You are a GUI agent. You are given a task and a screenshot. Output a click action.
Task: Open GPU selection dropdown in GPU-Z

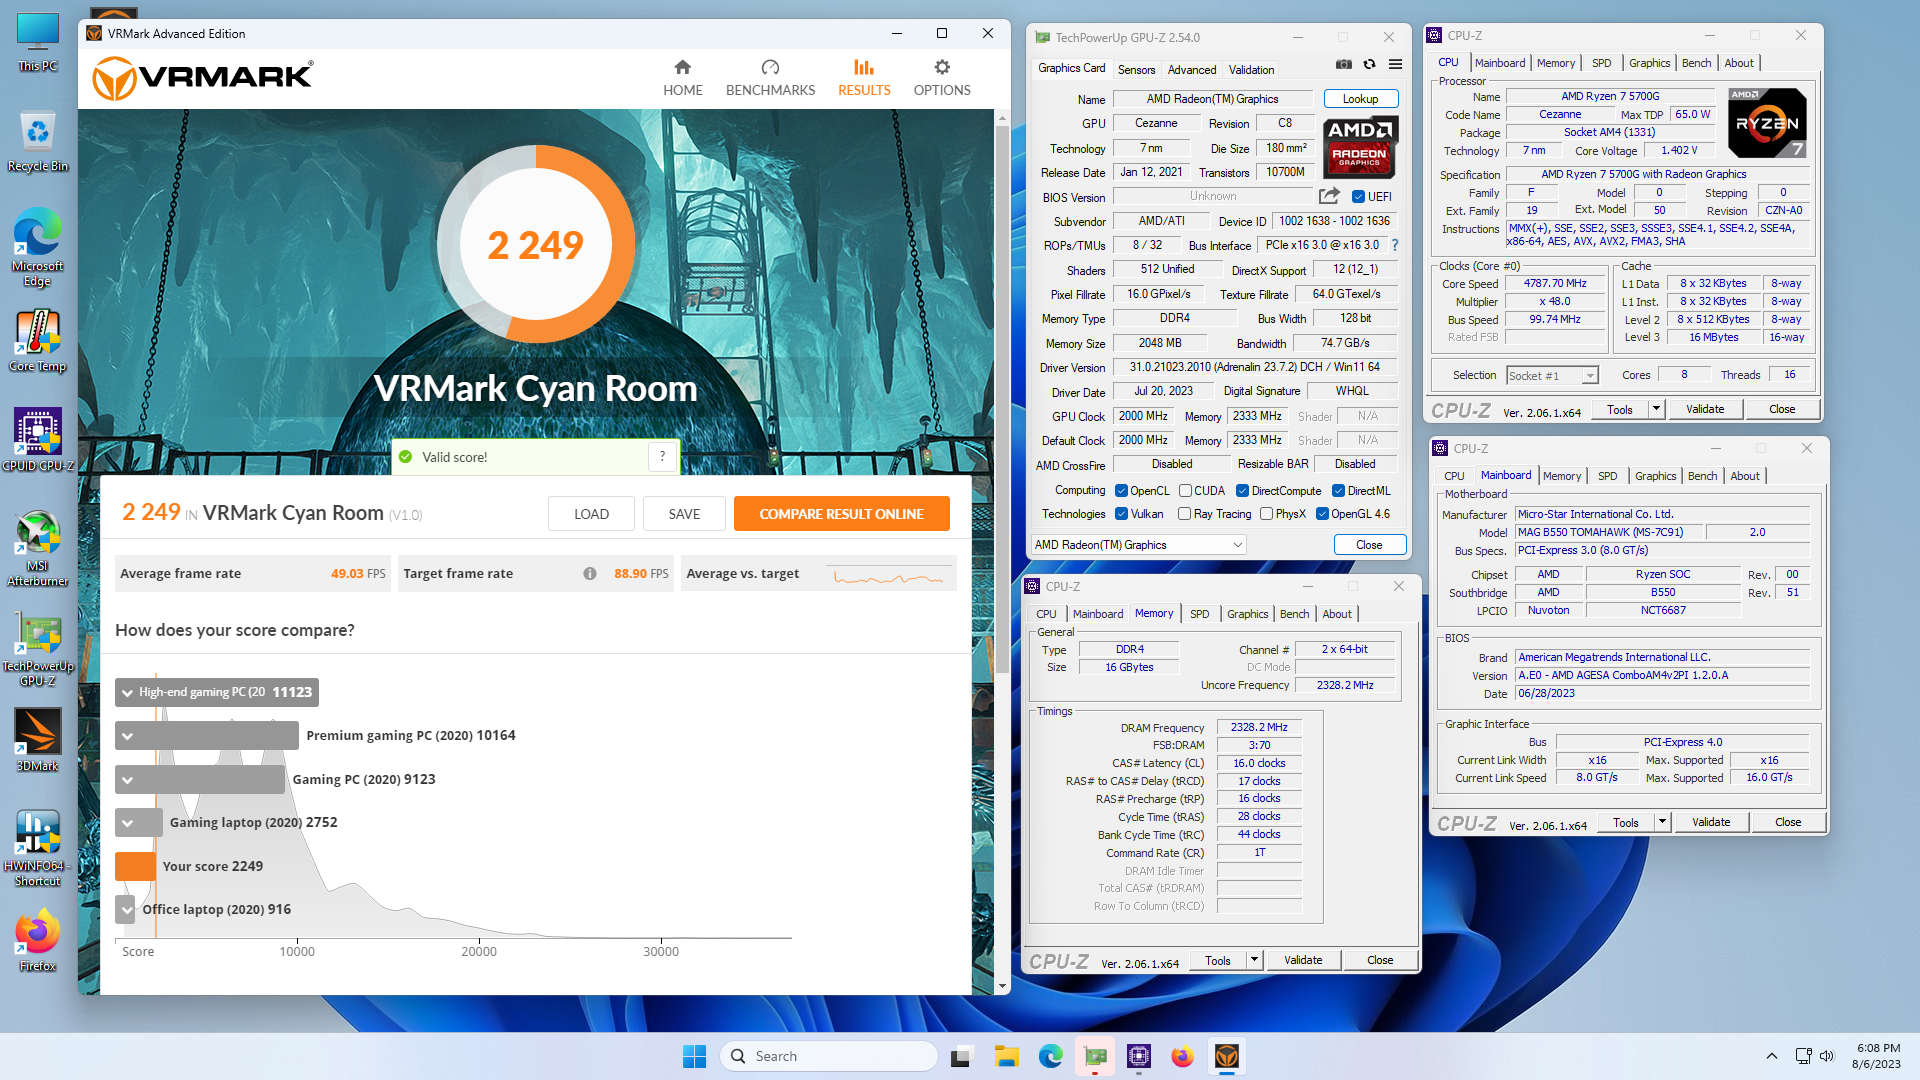[x=1139, y=545]
